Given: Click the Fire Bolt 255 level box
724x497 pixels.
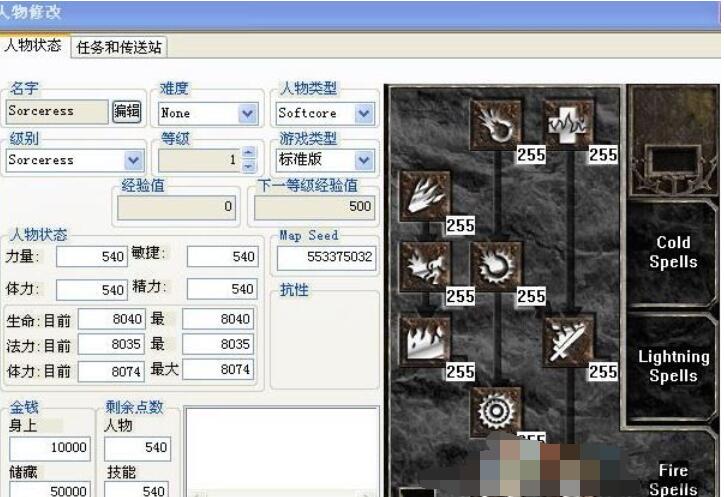Looking at the screenshot, I should pyautogui.click(x=531, y=155).
